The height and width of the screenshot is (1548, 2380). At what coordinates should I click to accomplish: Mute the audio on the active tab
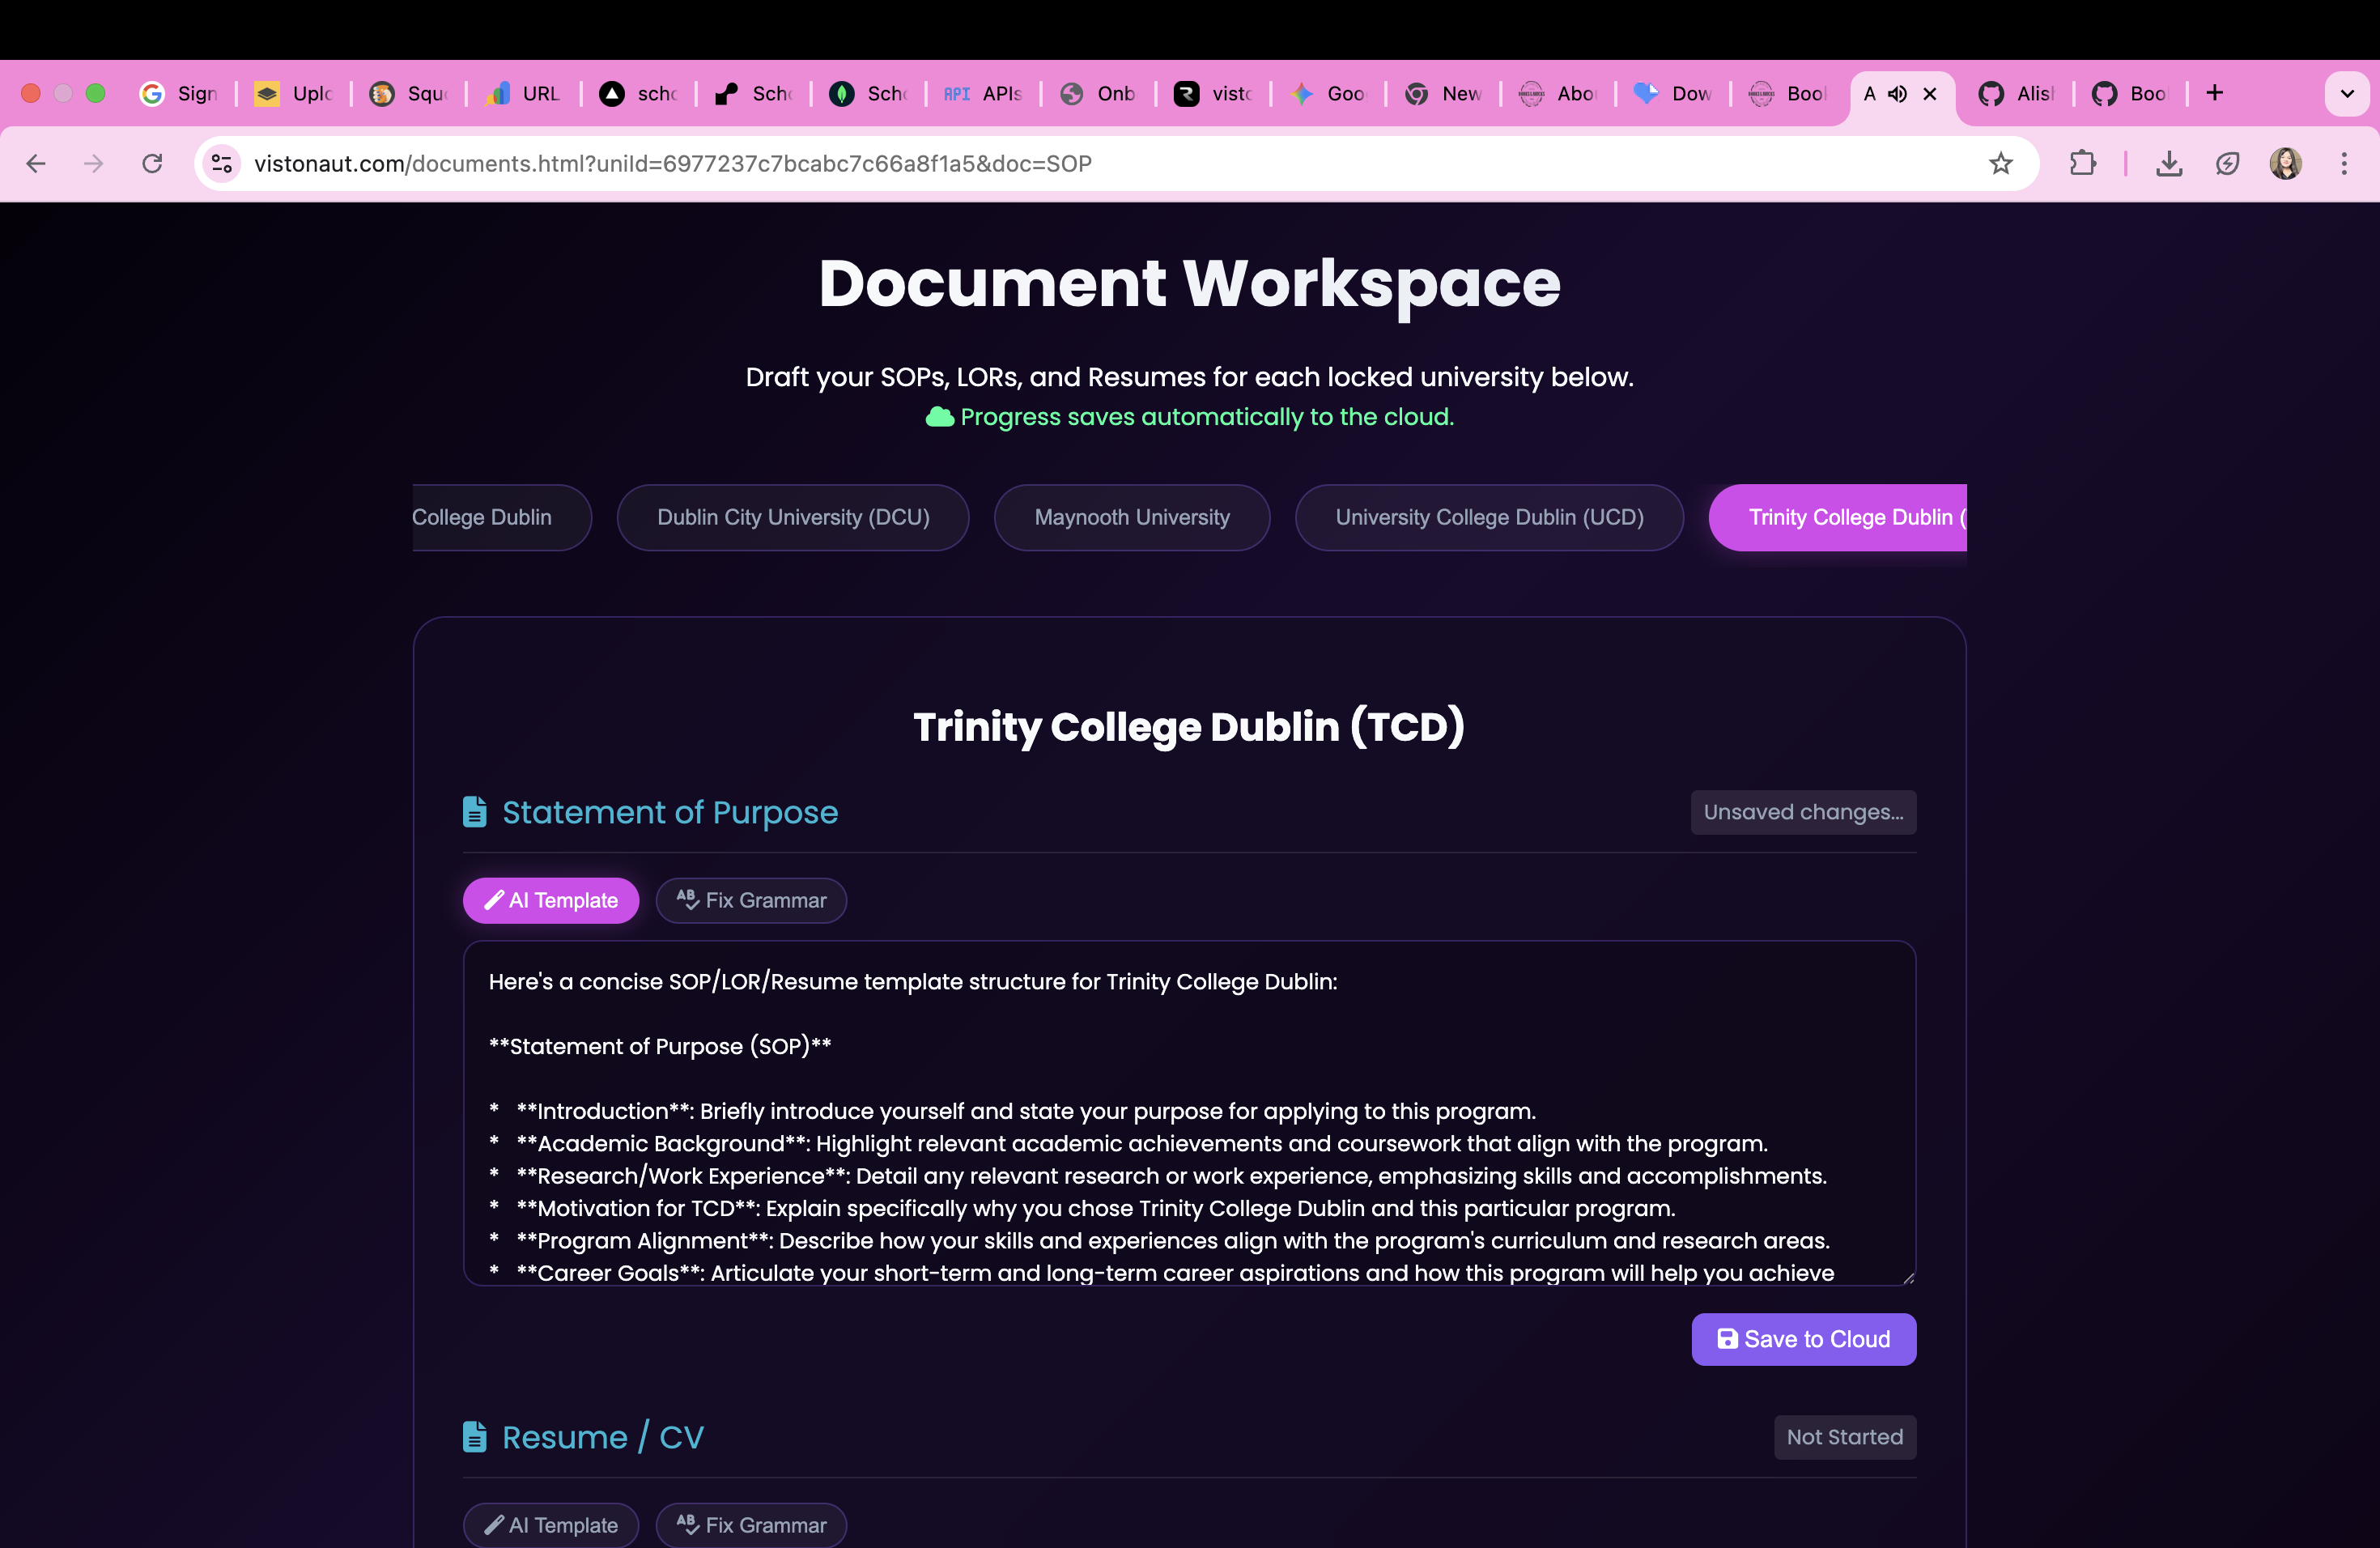(1897, 93)
